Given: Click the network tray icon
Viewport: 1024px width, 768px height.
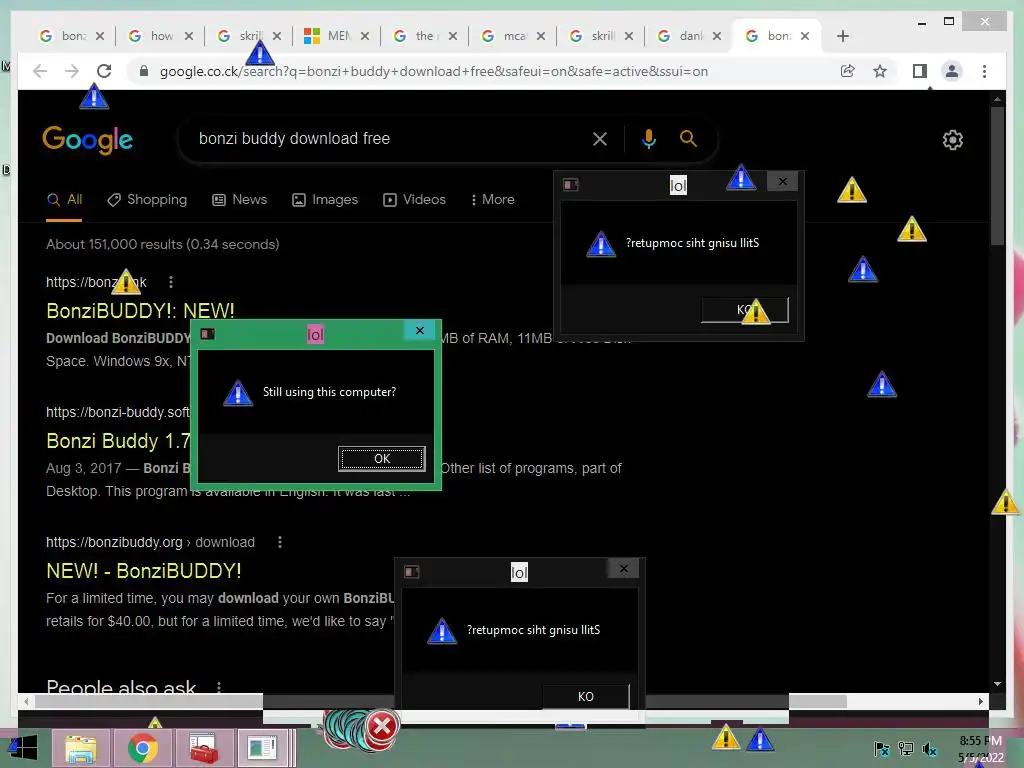Looking at the screenshot, I should click(906, 749).
